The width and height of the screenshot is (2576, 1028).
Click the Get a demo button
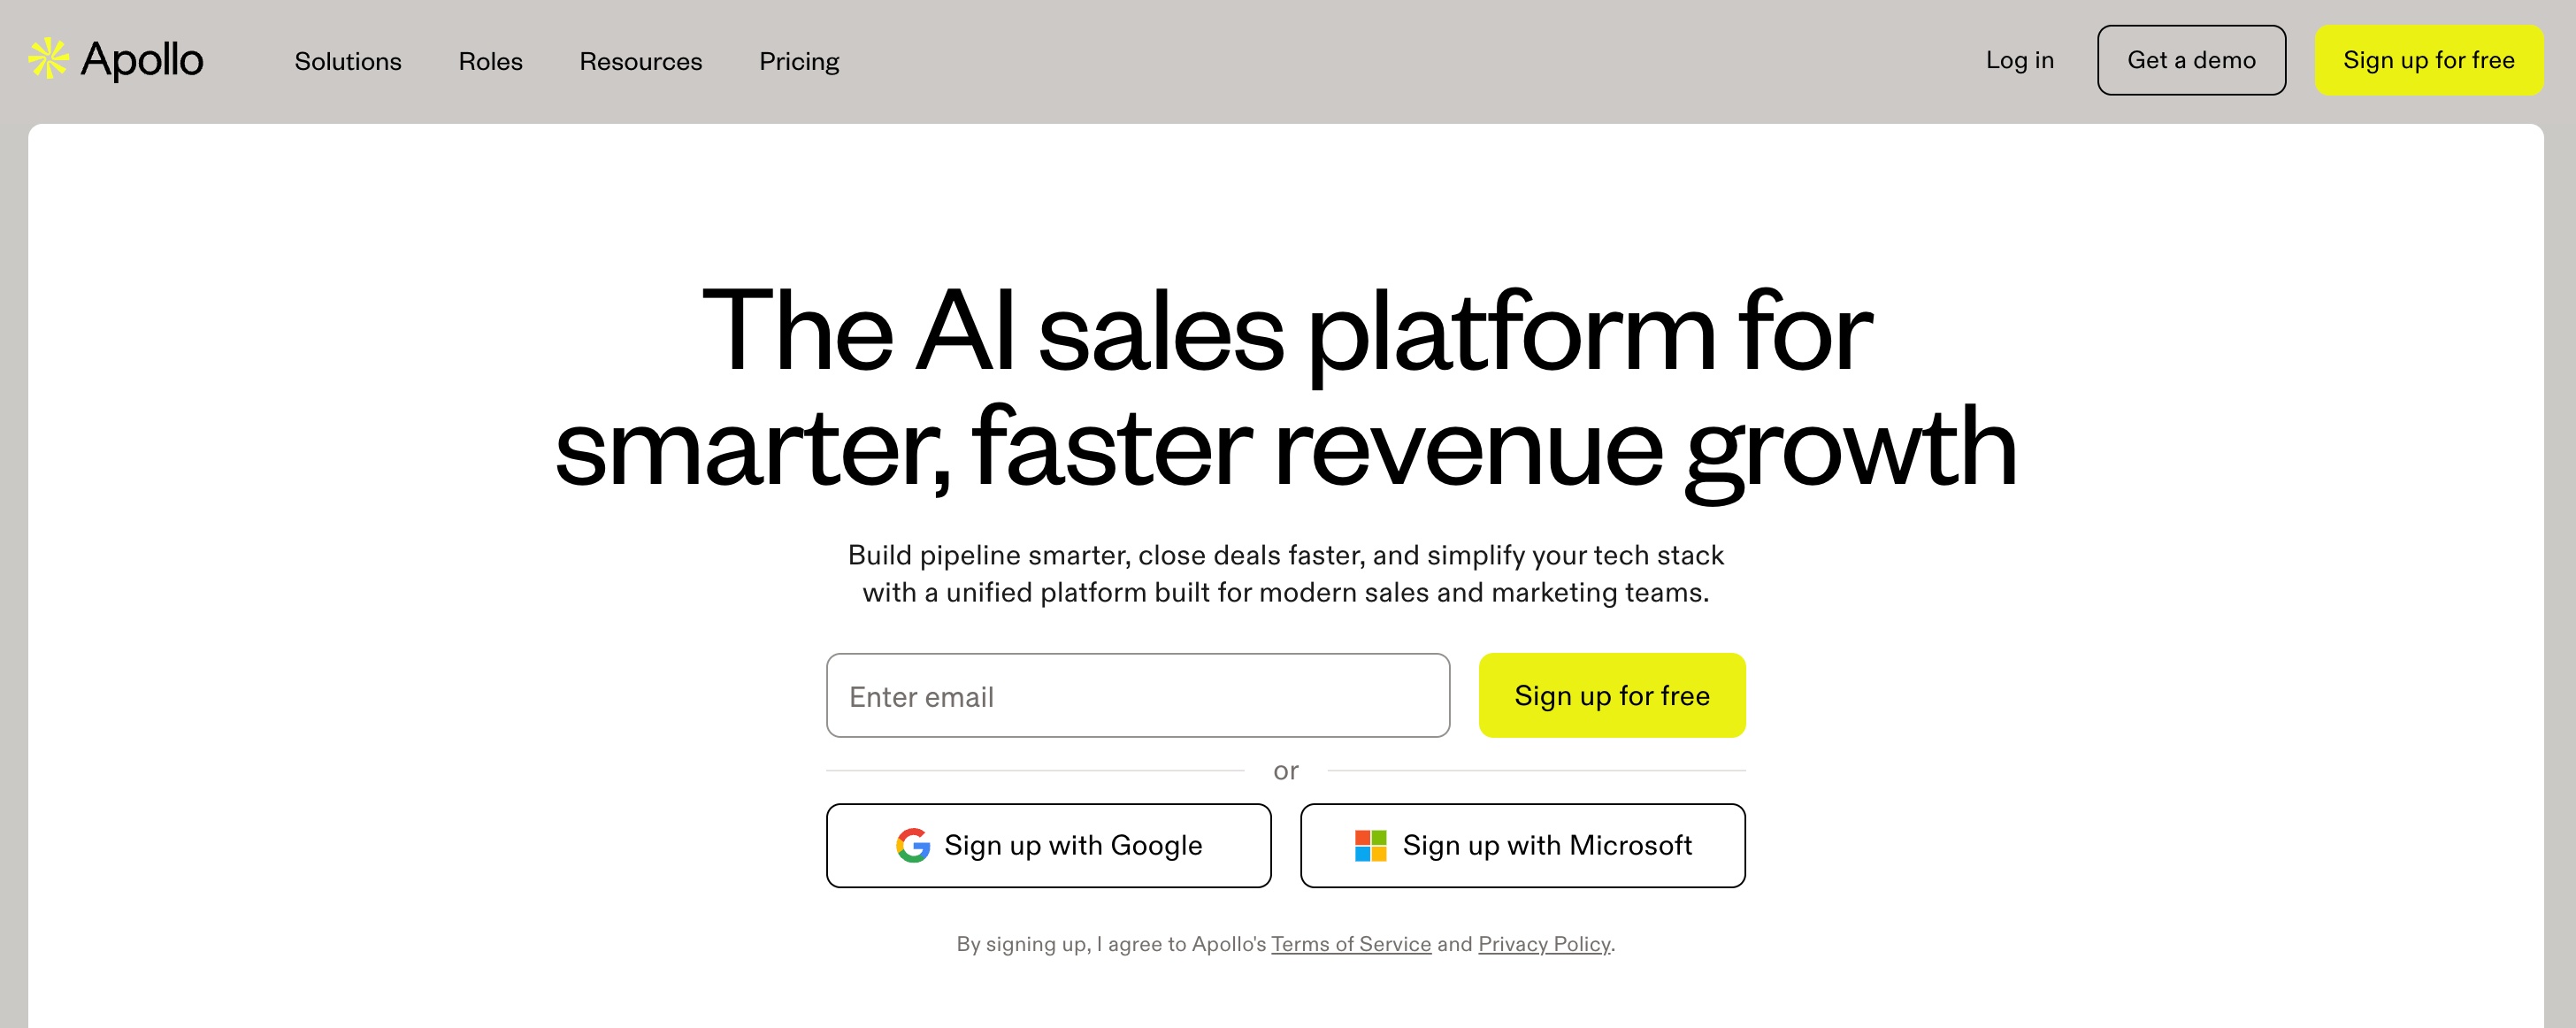coord(2192,60)
